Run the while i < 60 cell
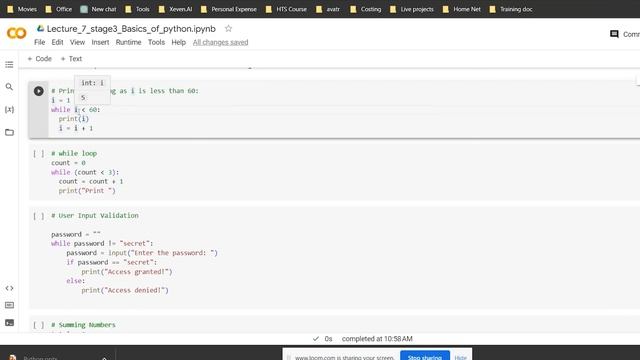The image size is (640, 360). [x=39, y=91]
